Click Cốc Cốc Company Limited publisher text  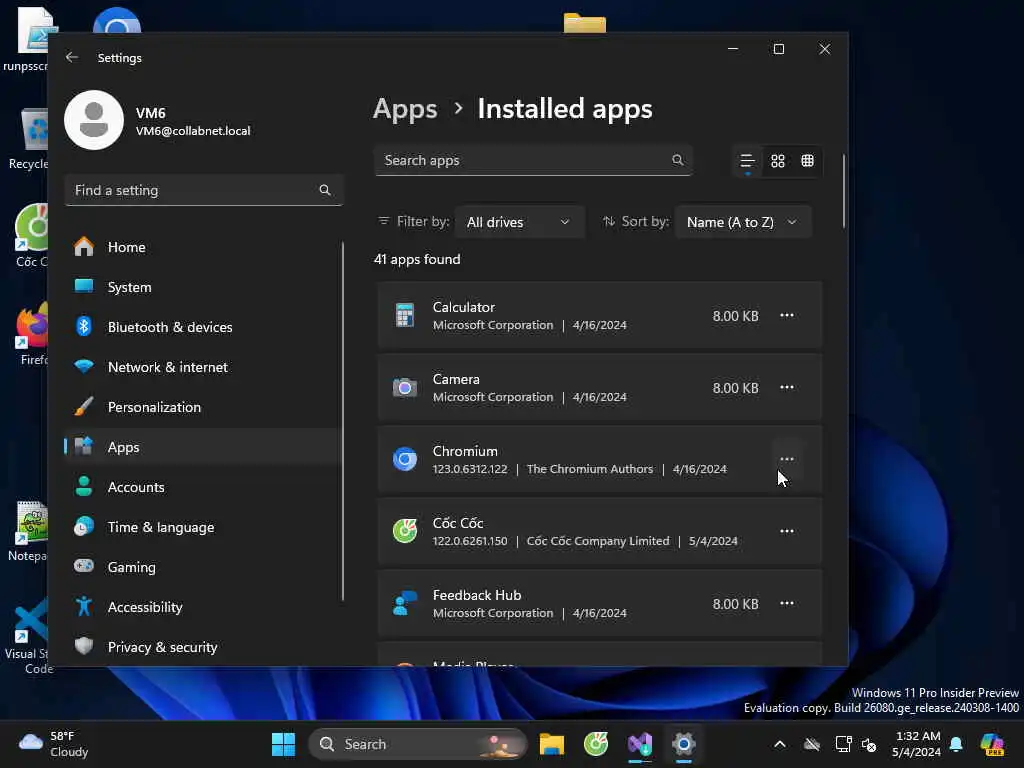click(x=598, y=541)
